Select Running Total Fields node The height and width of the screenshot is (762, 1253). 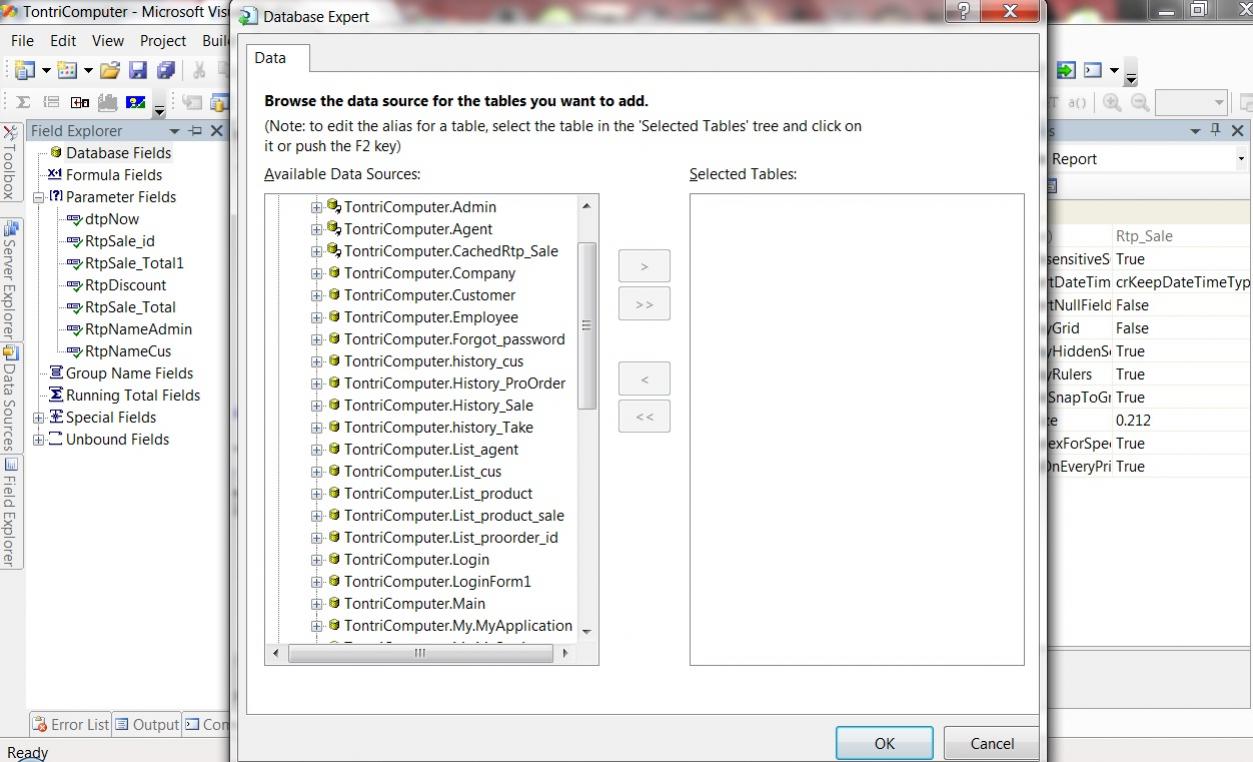tap(133, 395)
